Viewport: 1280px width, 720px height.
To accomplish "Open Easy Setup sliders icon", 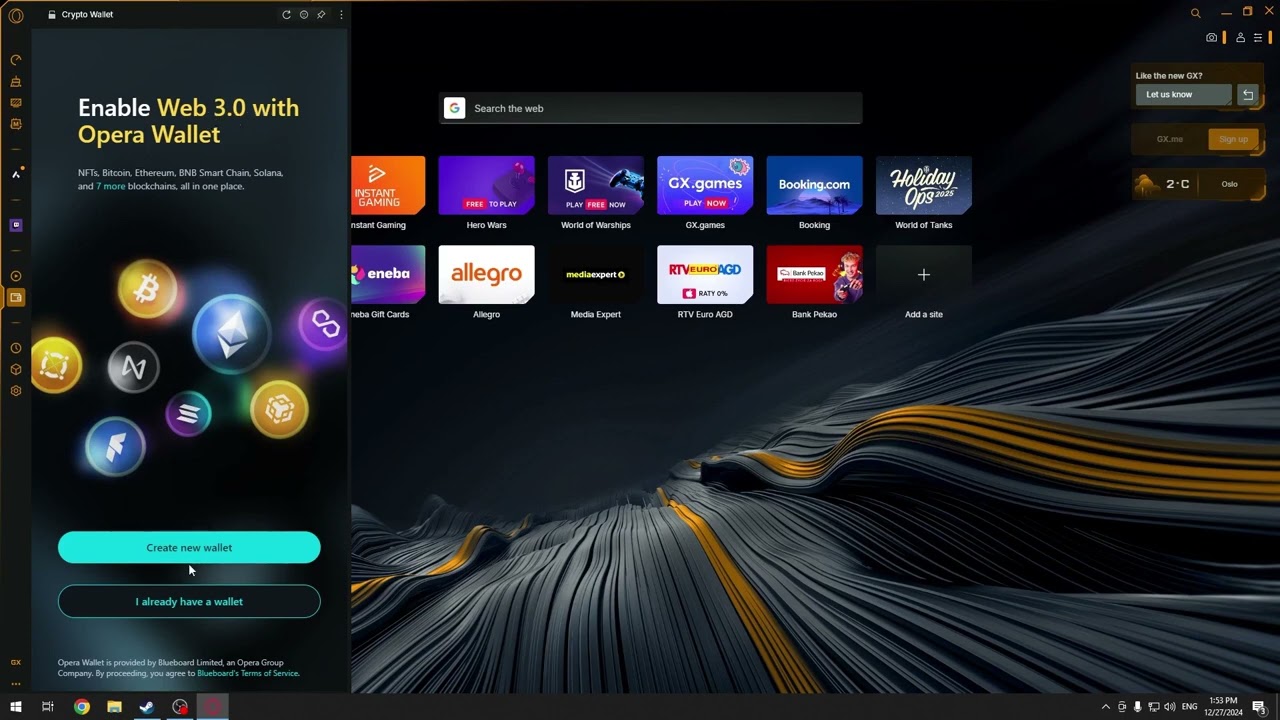I will pyautogui.click(x=1258, y=38).
